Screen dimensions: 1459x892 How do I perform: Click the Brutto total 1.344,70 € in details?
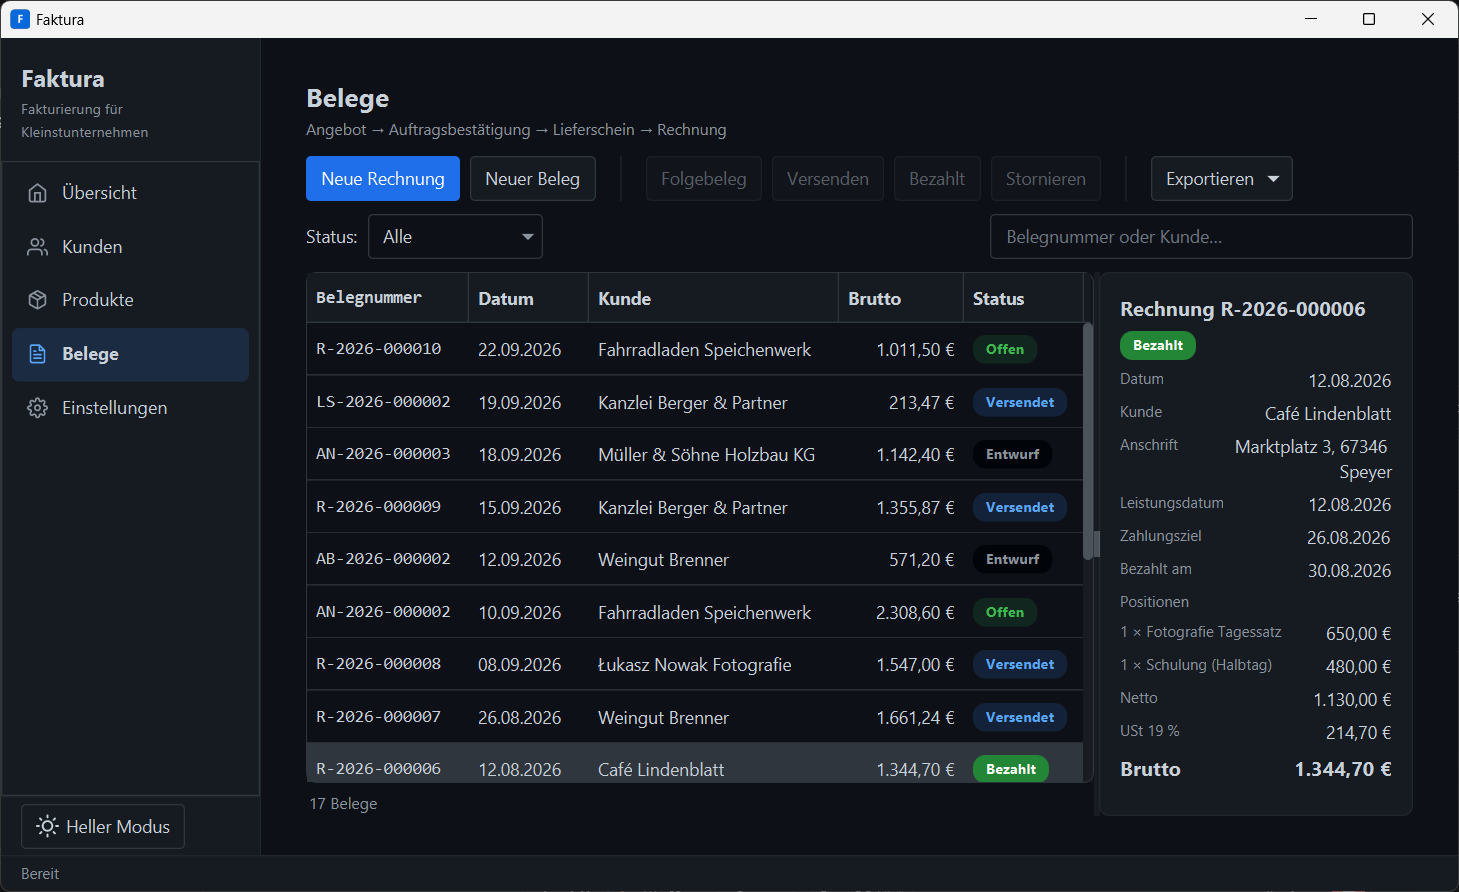(1343, 769)
